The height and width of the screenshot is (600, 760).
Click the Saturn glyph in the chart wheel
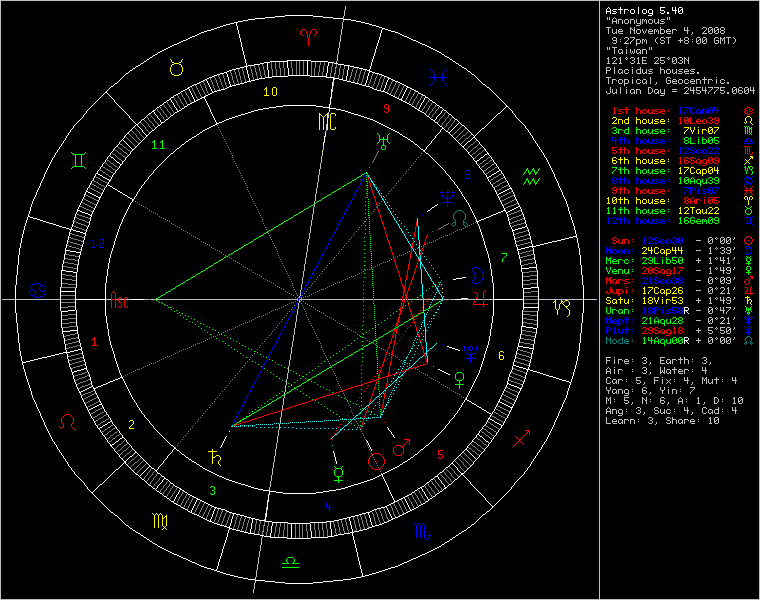point(213,458)
